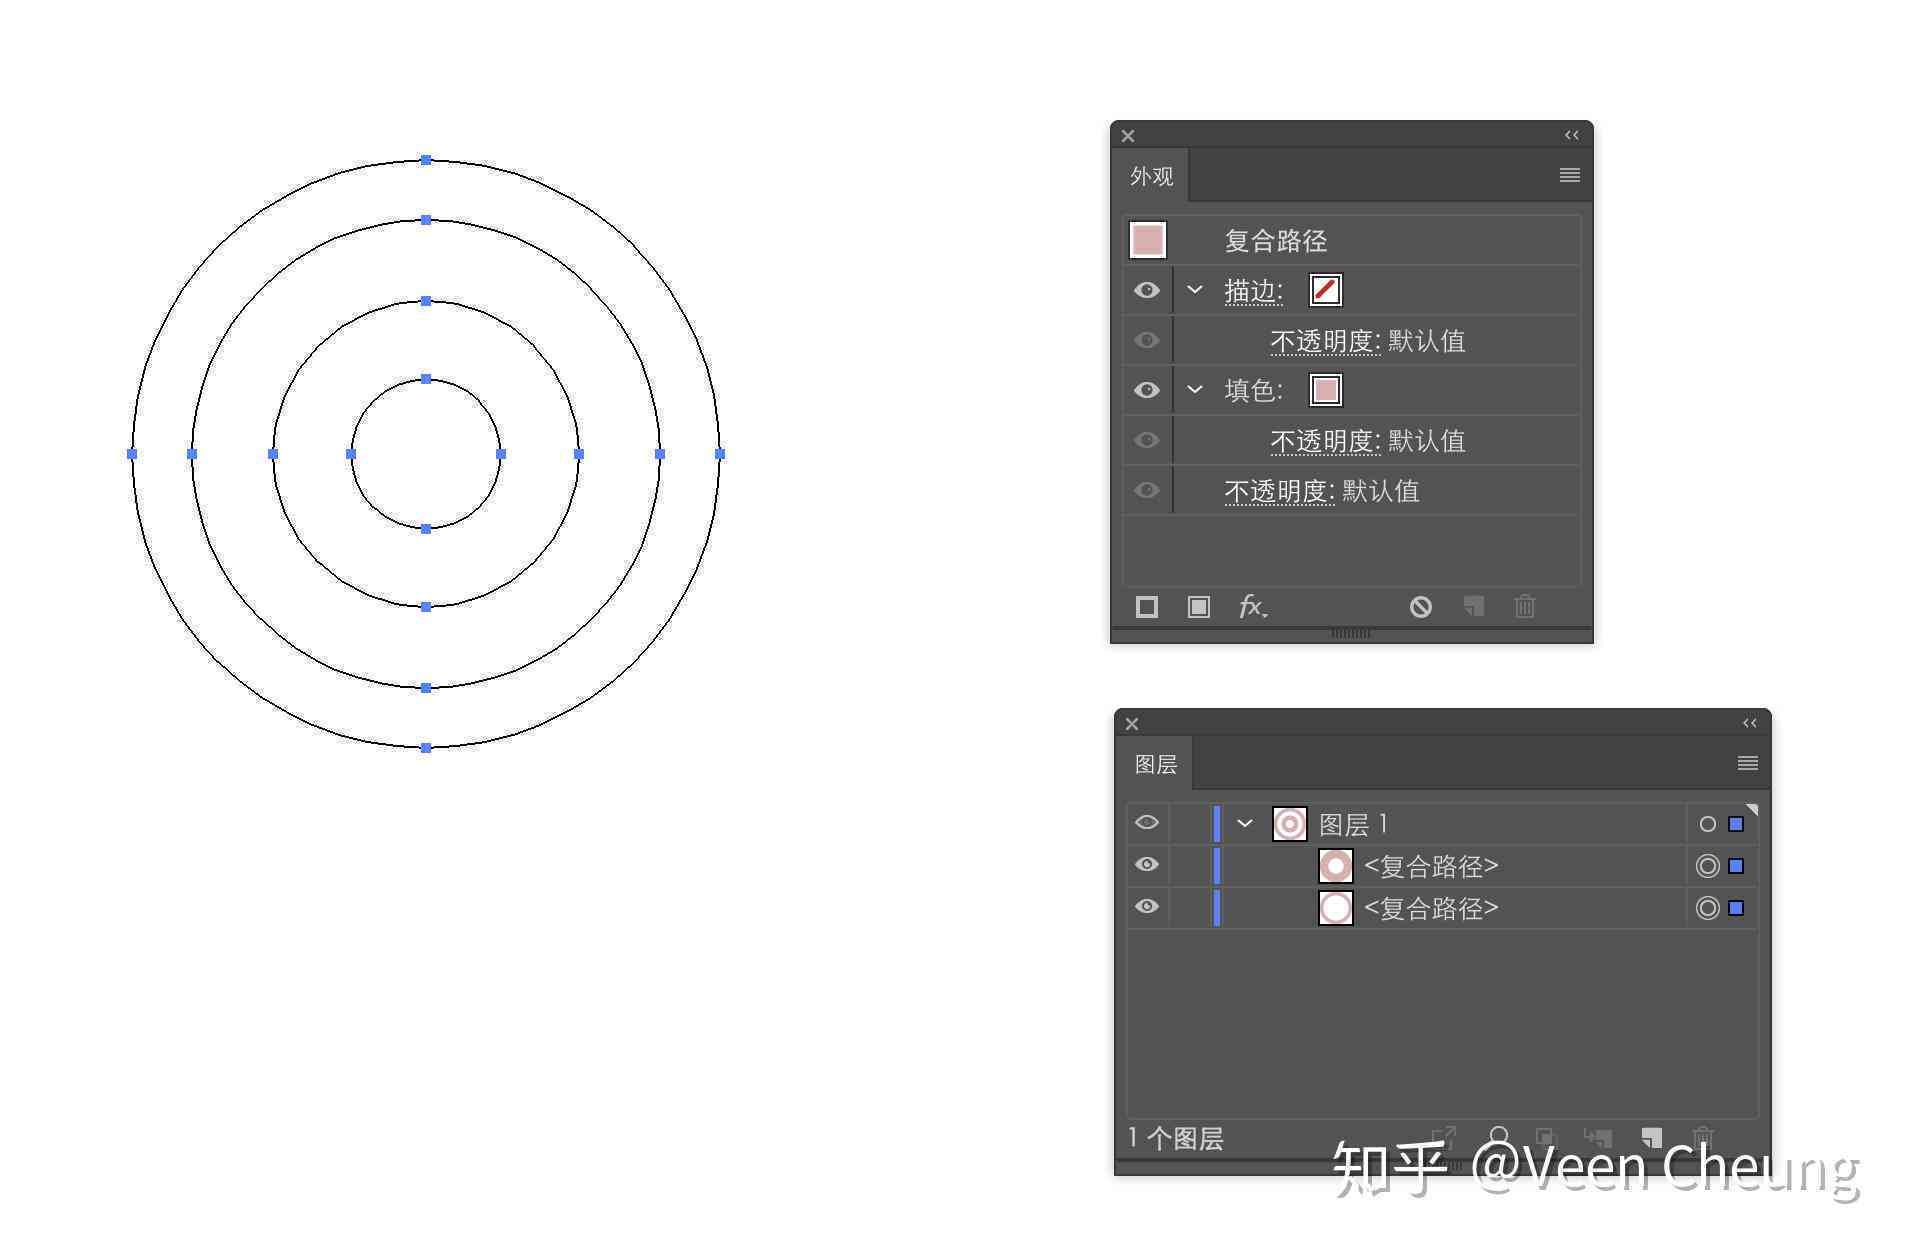Image resolution: width=1908 pixels, height=1256 pixels.
Task: Collapse the 图层 panel with double-arrow icon
Action: point(1750,723)
